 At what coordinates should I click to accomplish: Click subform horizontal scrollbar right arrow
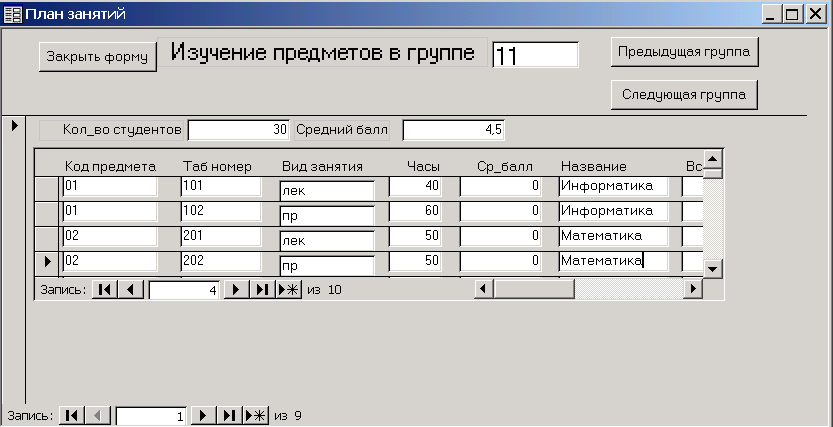pyautogui.click(x=693, y=289)
